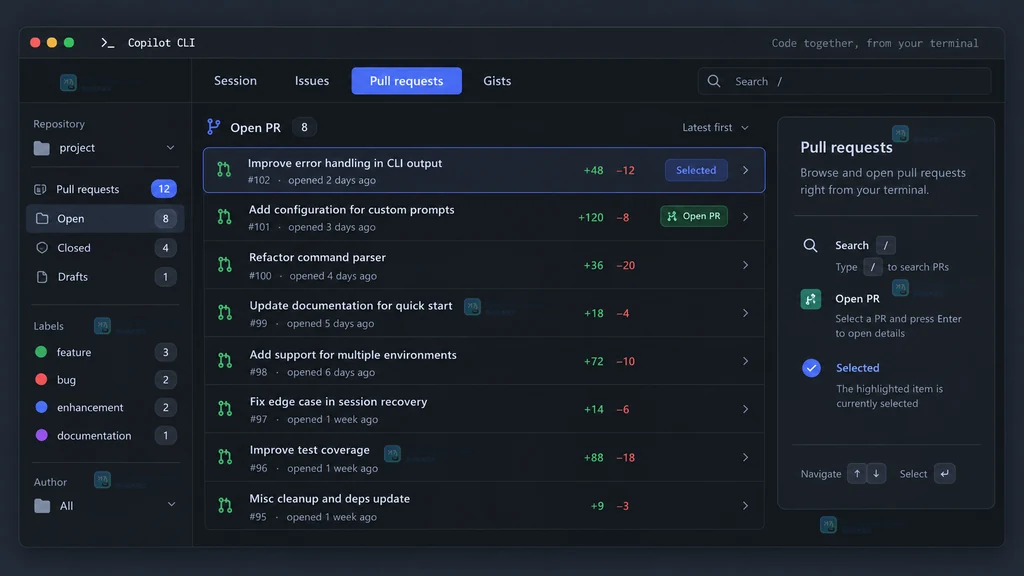Switch to the Session tab
This screenshot has width=1024, height=576.
click(x=235, y=81)
